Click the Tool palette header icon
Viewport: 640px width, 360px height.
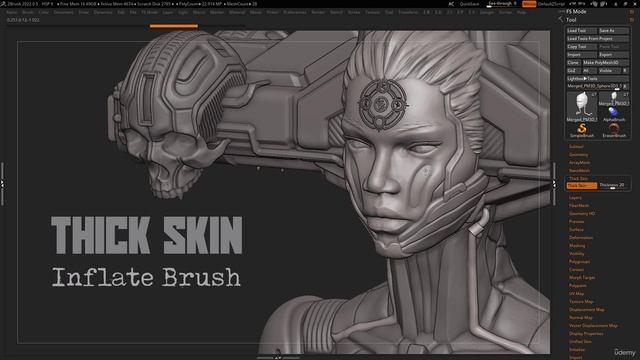point(561,20)
